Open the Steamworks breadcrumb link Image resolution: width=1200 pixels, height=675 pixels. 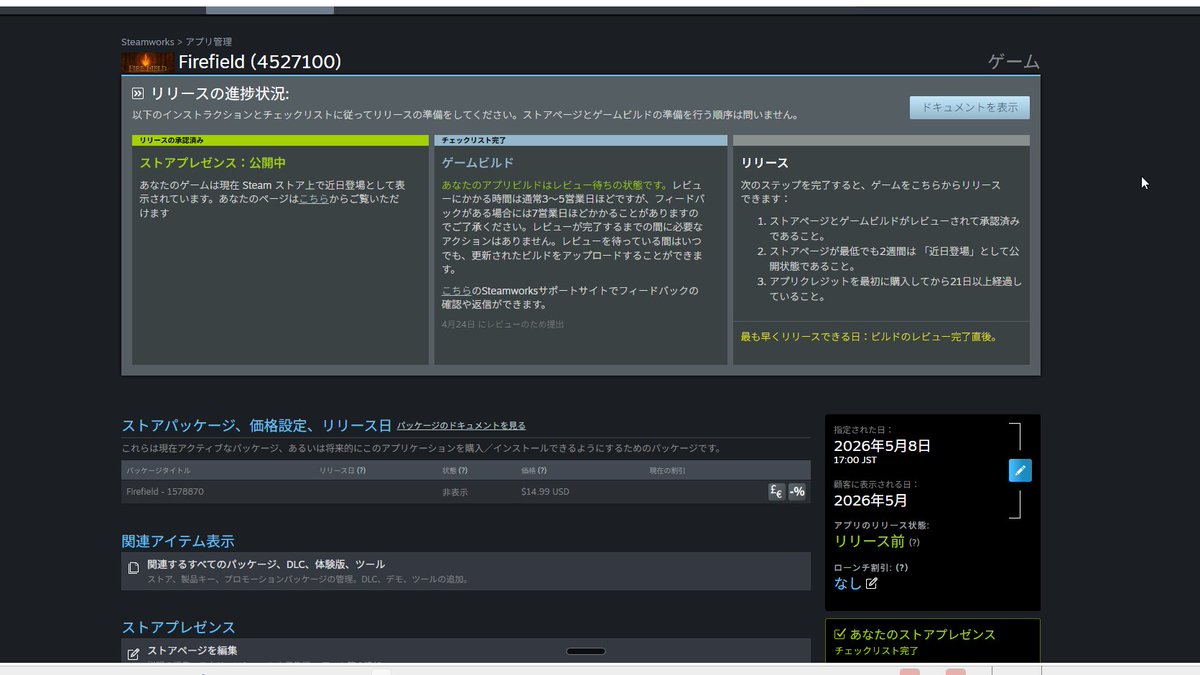coord(147,42)
